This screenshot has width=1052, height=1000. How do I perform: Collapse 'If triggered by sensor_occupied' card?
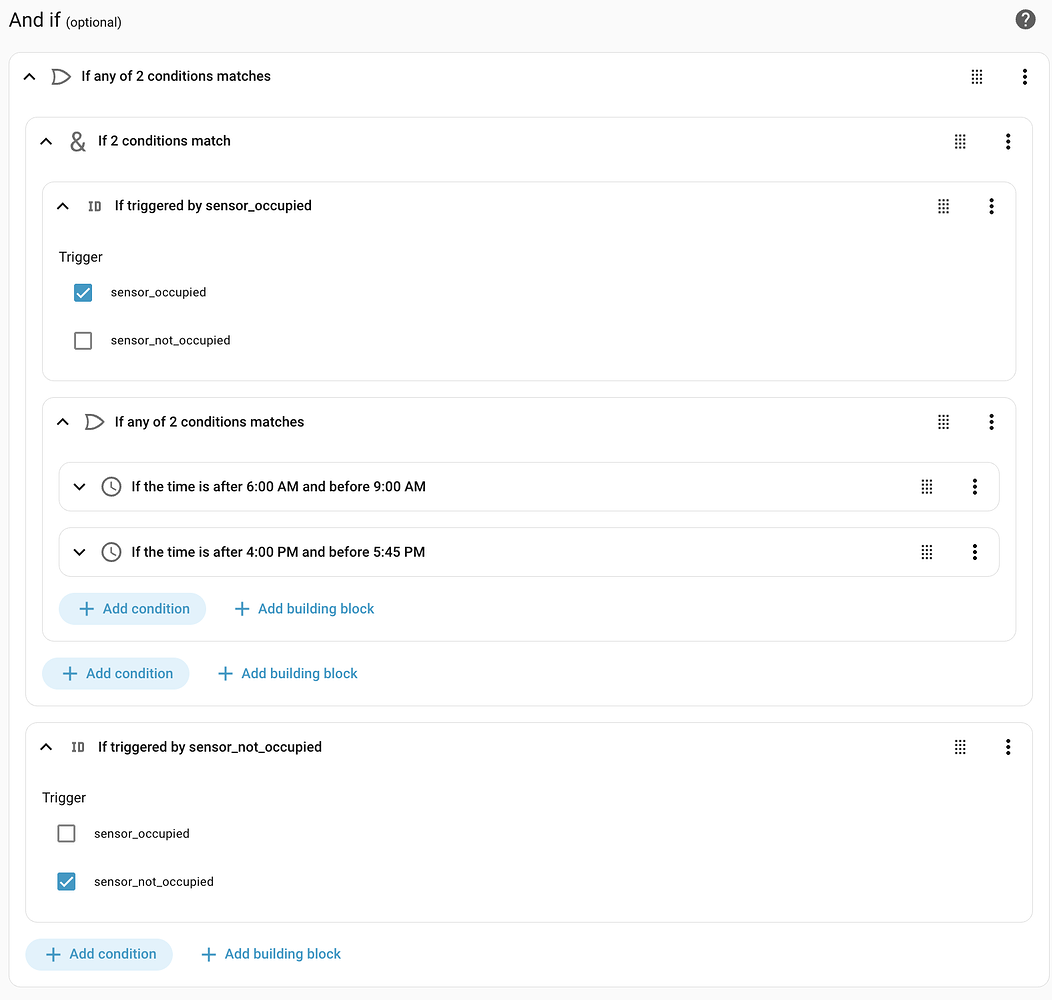coord(63,206)
